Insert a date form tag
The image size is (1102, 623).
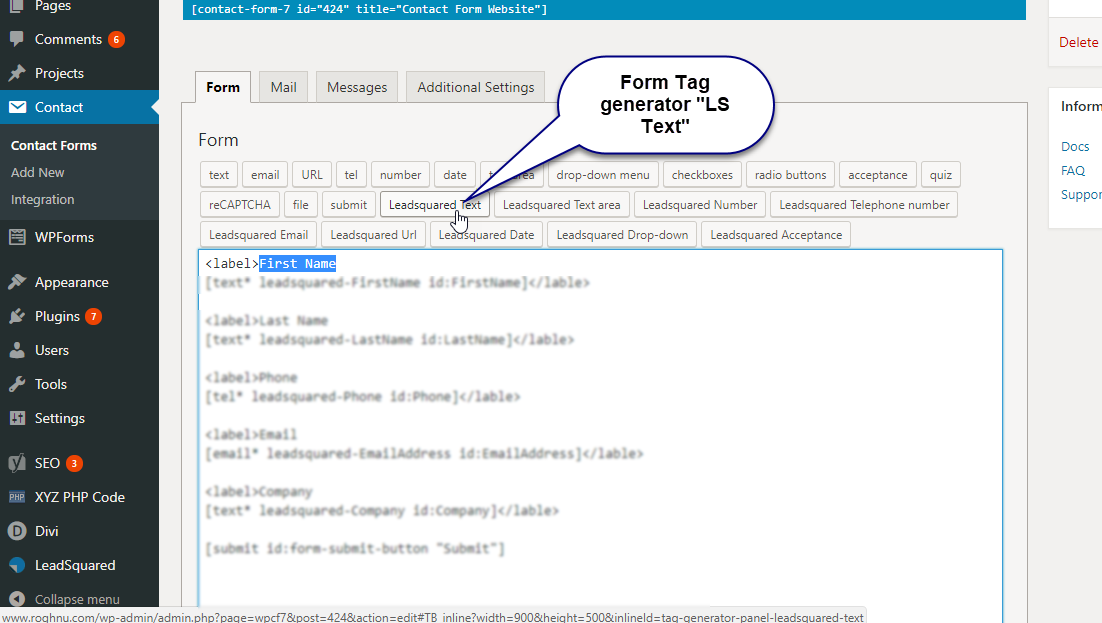[x=455, y=175]
